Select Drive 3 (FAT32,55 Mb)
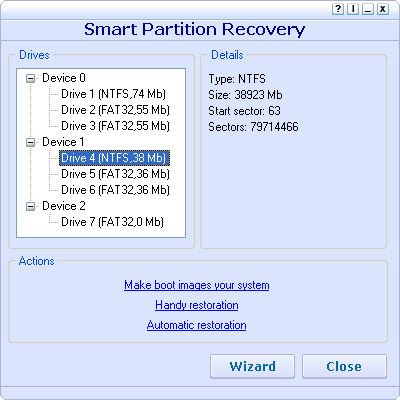The image size is (400, 400). pos(115,126)
